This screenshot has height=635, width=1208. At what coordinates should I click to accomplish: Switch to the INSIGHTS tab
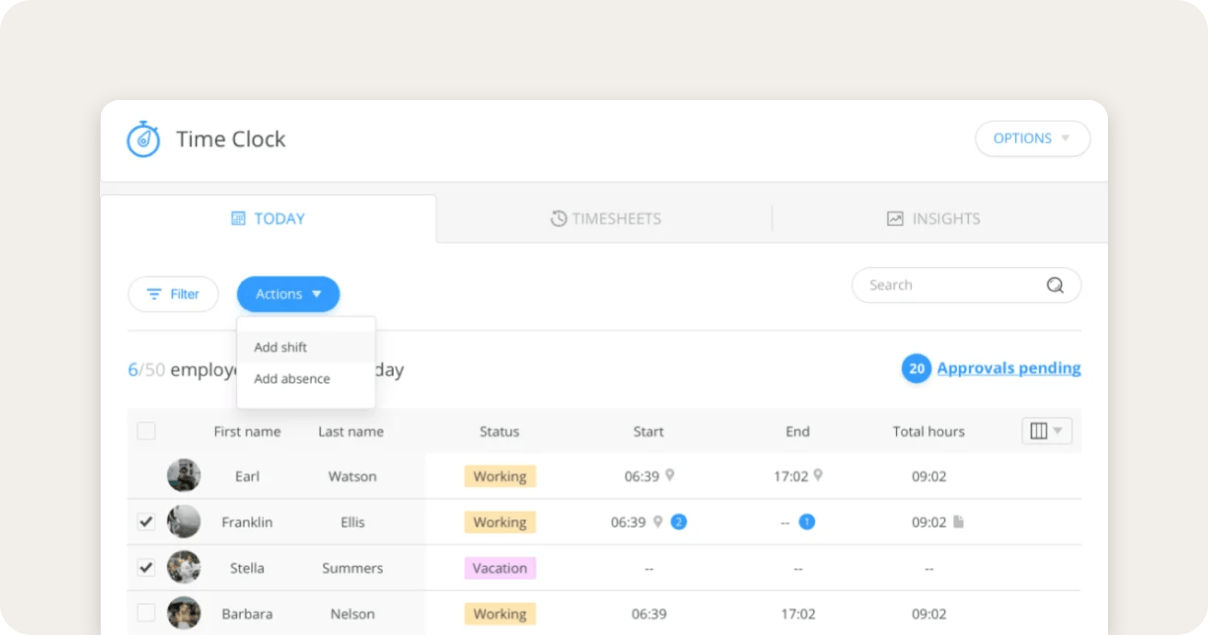(x=933, y=219)
